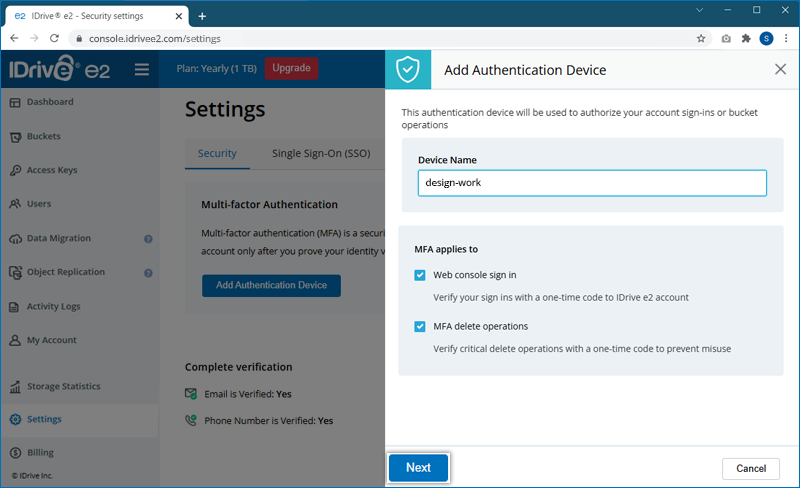Close the Add Authentication Device panel
Image resolution: width=800 pixels, height=488 pixels.
click(780, 69)
